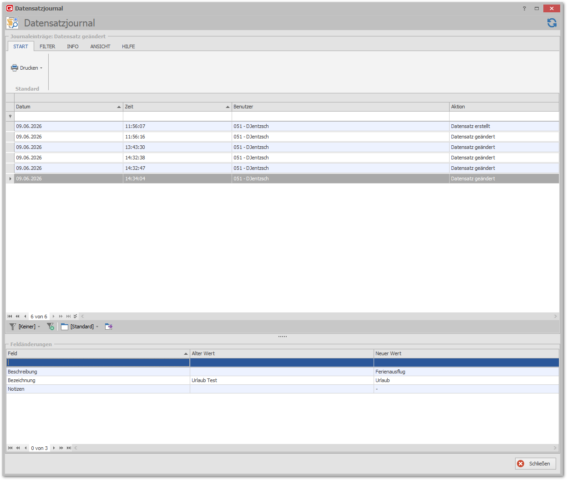Go to last record in Feldänderungen navigator
Screen dimensions: 567x480
[x=69, y=448]
